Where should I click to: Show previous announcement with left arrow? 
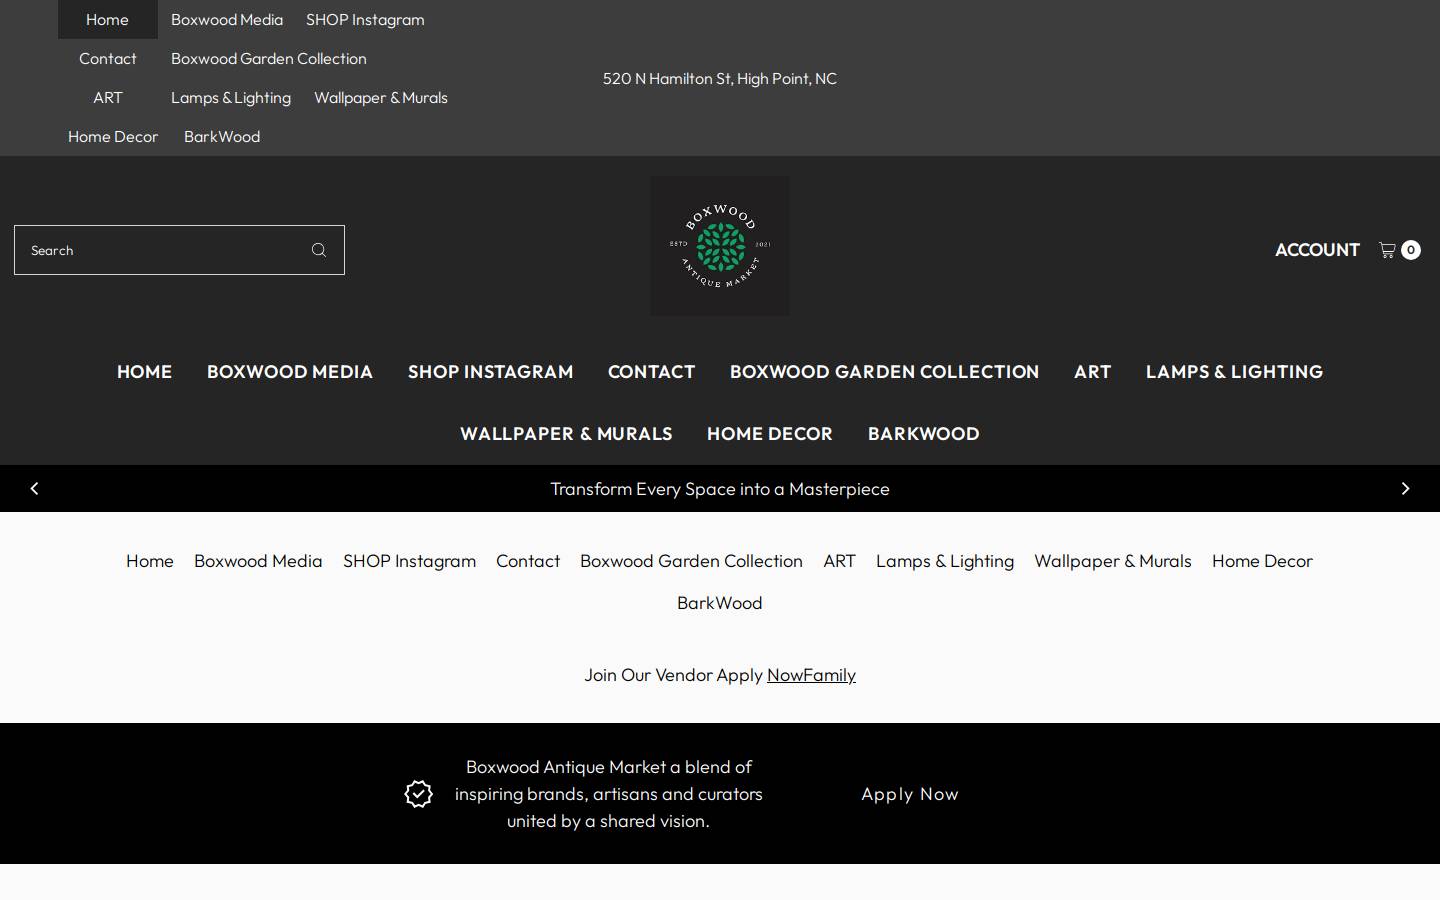tap(34, 488)
